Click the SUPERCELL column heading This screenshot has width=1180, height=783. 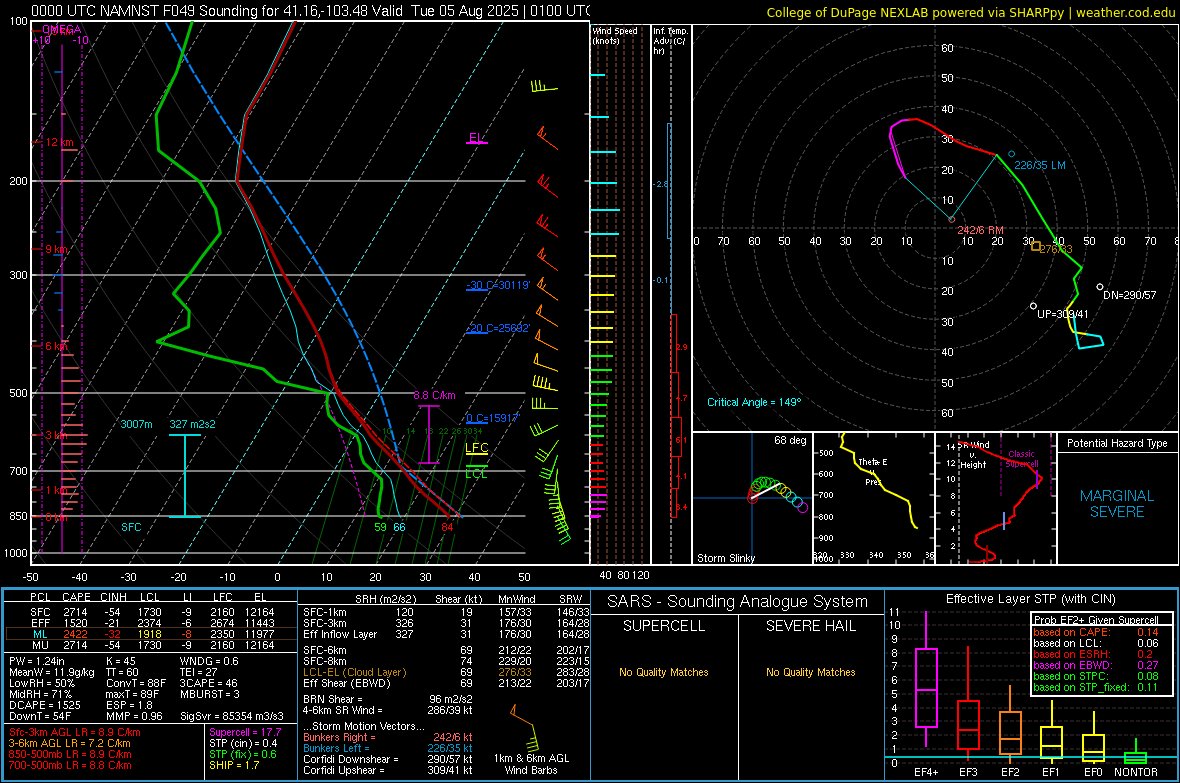(x=664, y=626)
